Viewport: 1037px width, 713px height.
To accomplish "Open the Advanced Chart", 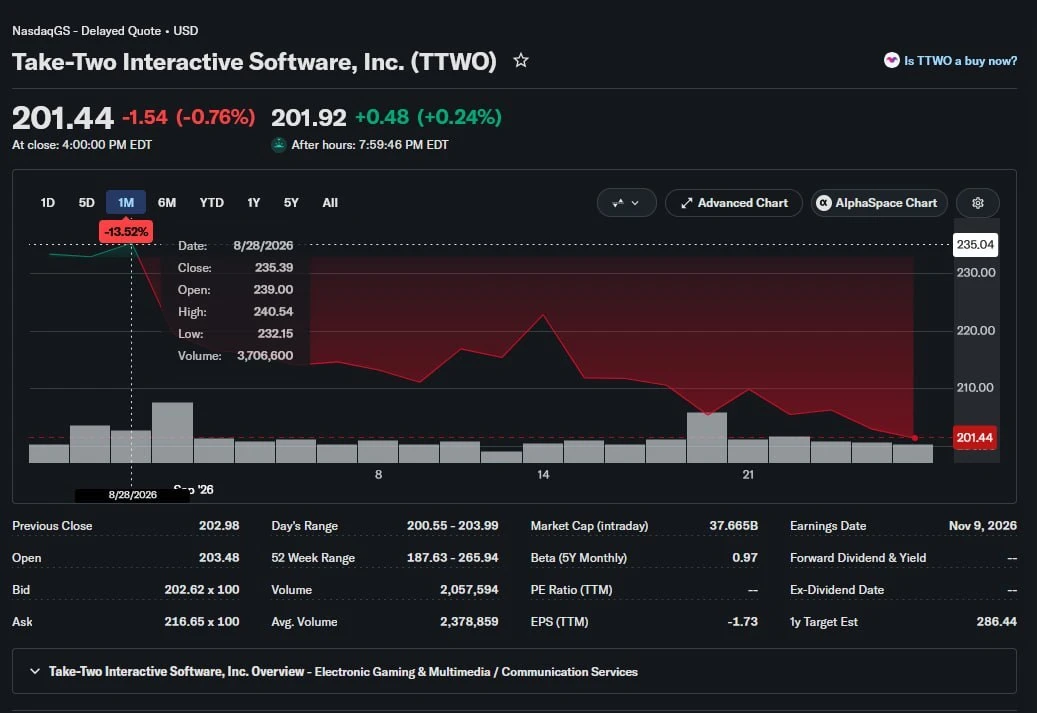I will [734, 203].
